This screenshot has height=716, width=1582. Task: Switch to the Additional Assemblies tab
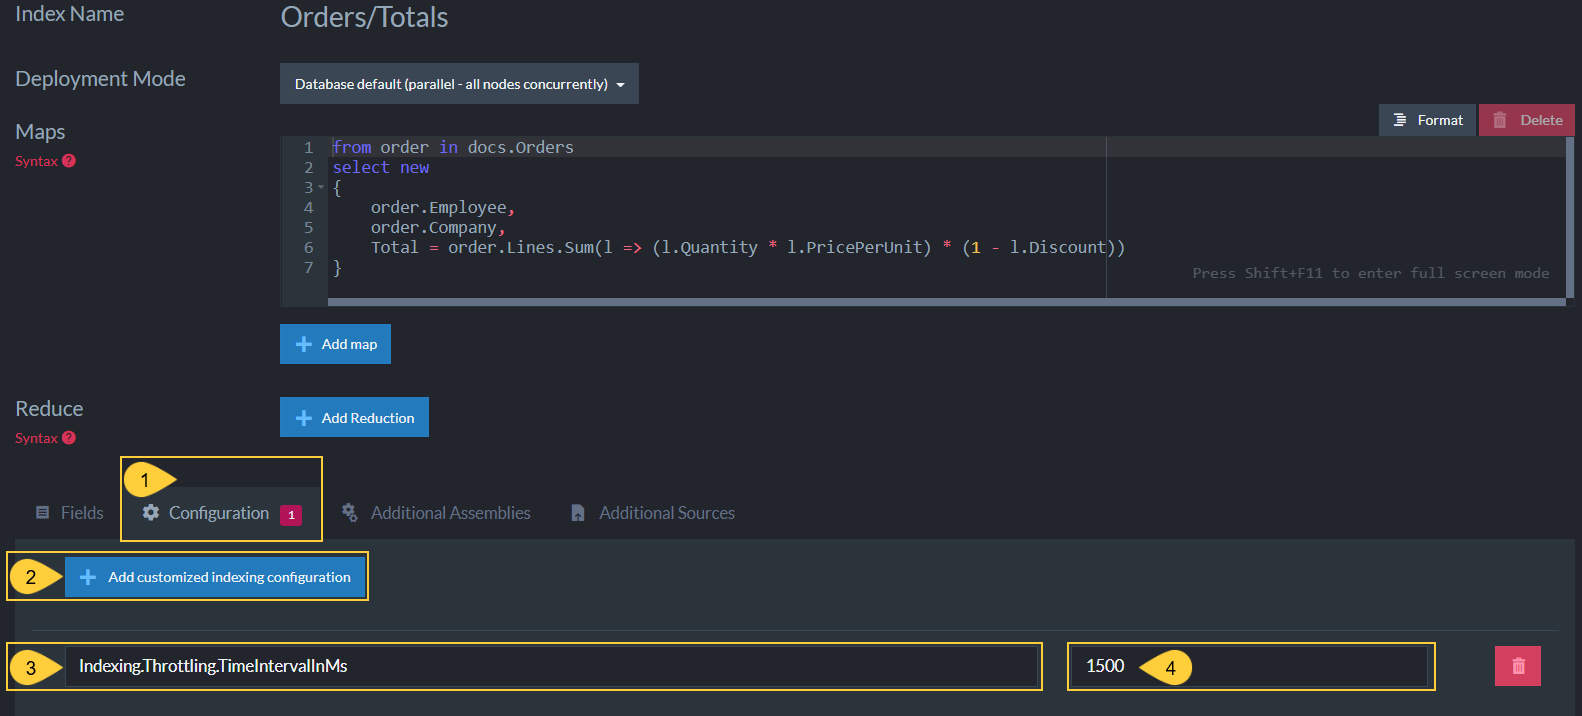[x=436, y=513]
